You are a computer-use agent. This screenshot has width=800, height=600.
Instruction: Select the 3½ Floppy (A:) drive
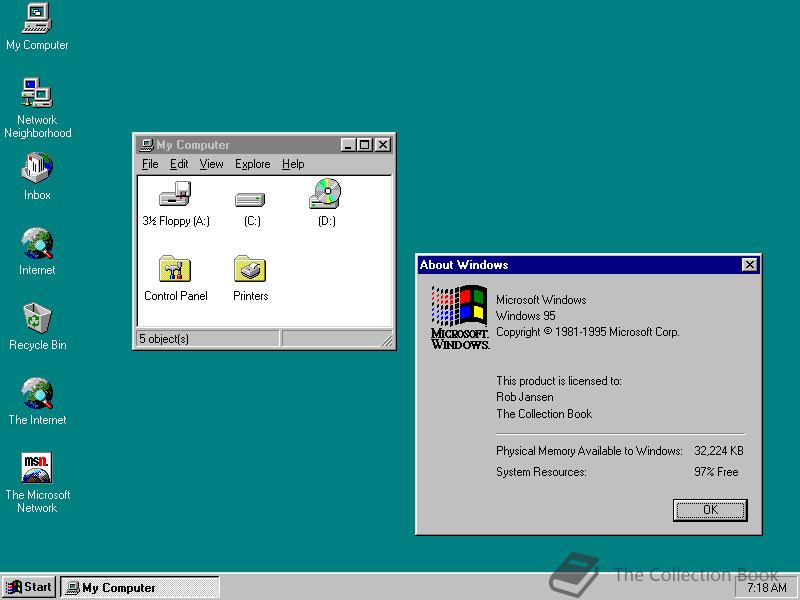click(x=176, y=204)
